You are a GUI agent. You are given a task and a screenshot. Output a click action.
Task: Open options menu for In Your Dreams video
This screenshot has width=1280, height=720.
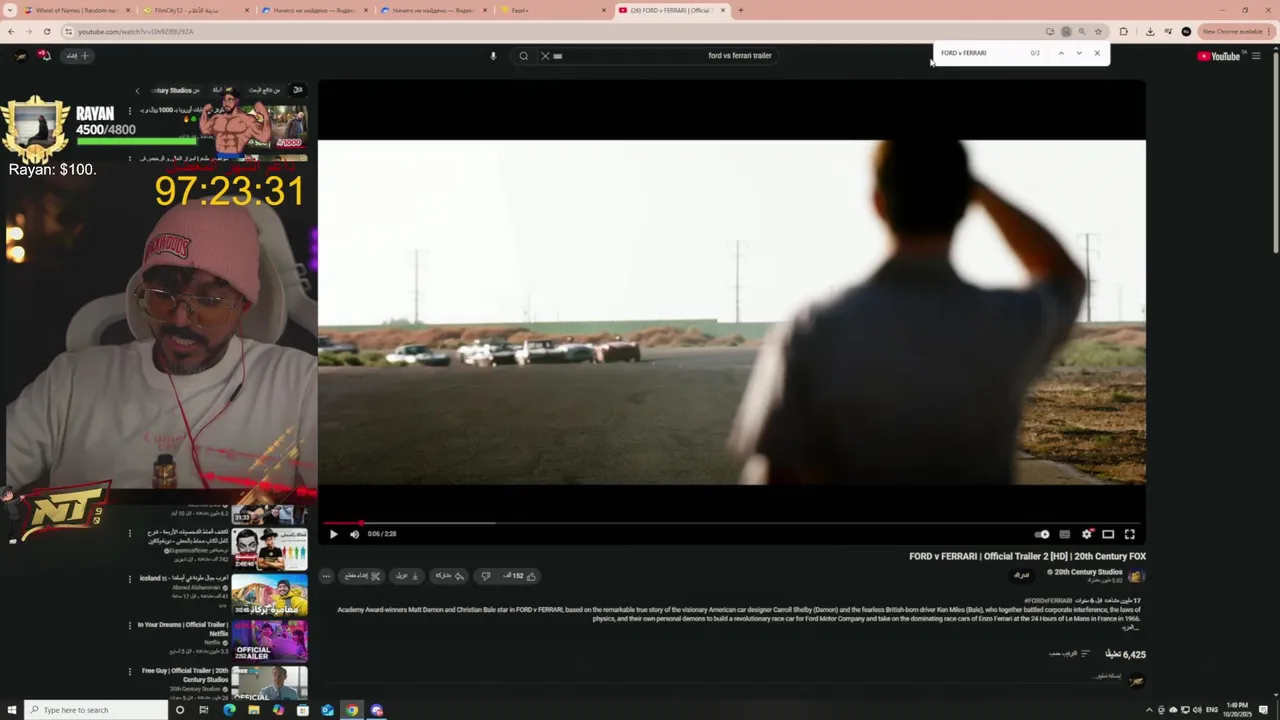click(129, 625)
